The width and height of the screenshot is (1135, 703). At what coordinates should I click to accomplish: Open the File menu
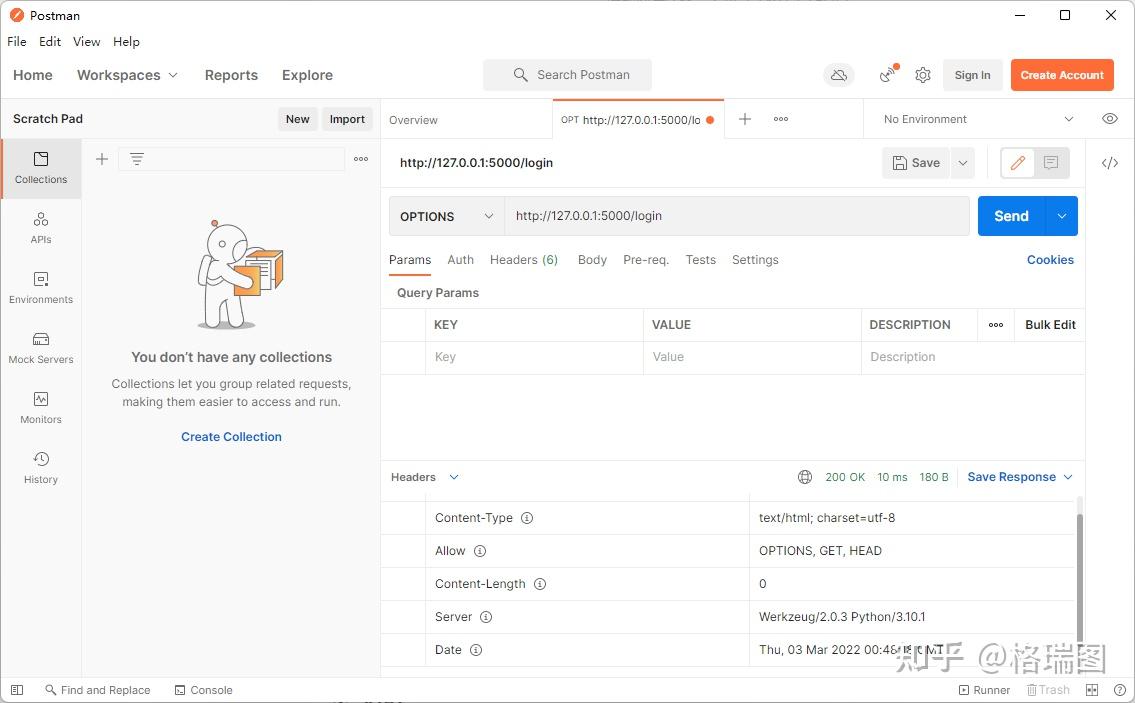click(17, 42)
